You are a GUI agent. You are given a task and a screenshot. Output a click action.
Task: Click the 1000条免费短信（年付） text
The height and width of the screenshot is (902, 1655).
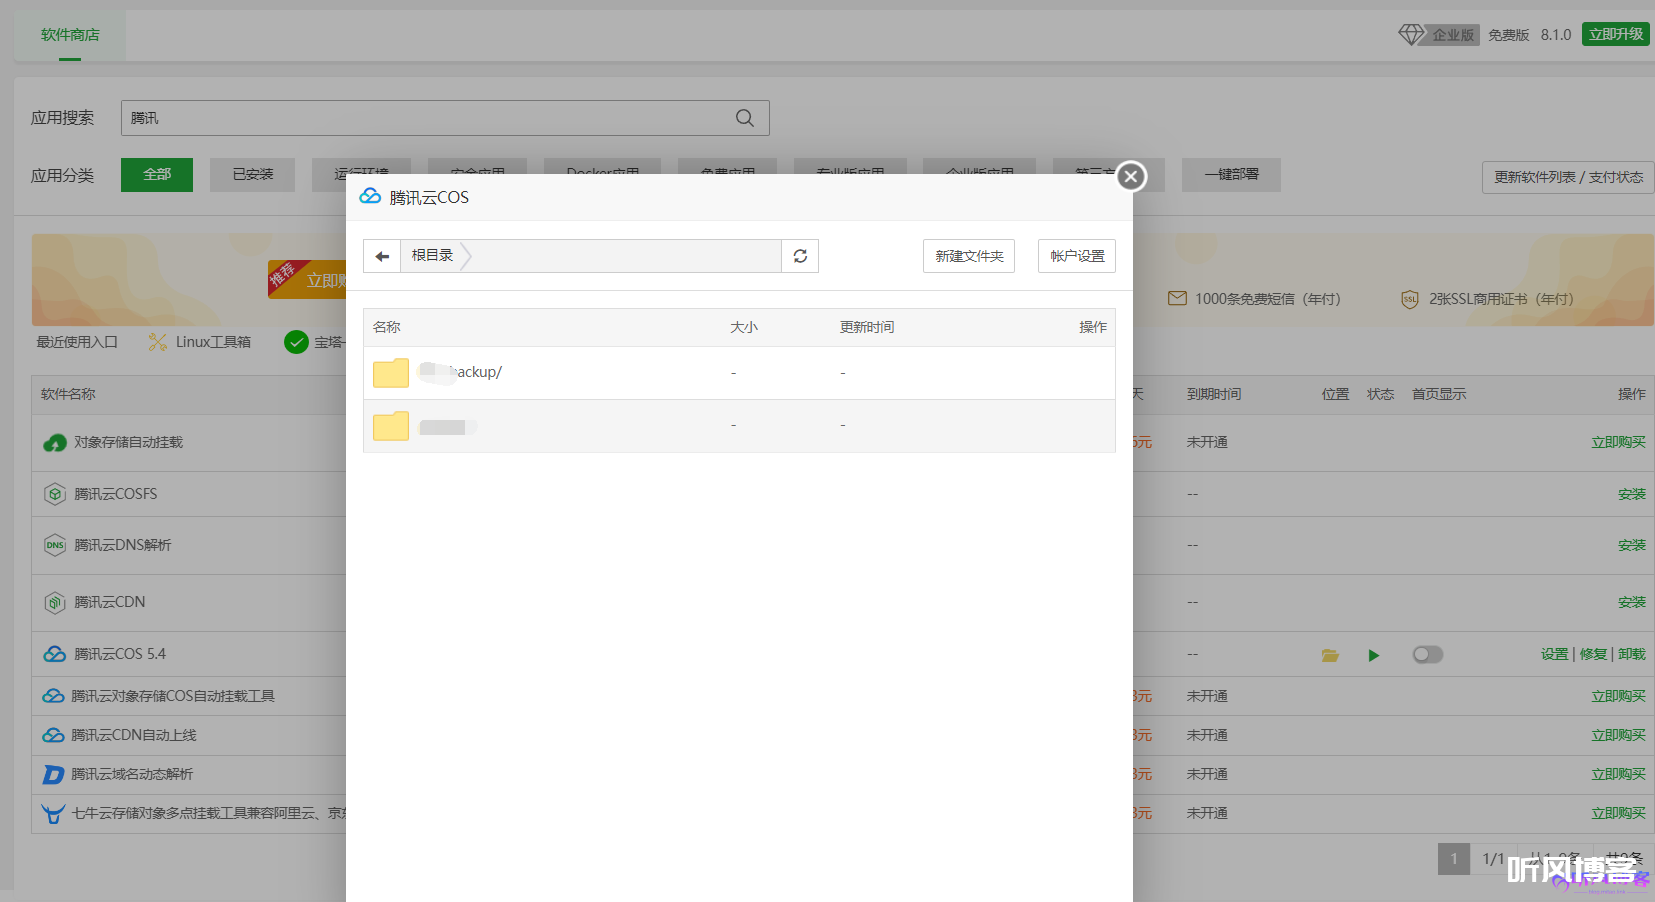pos(1268,299)
